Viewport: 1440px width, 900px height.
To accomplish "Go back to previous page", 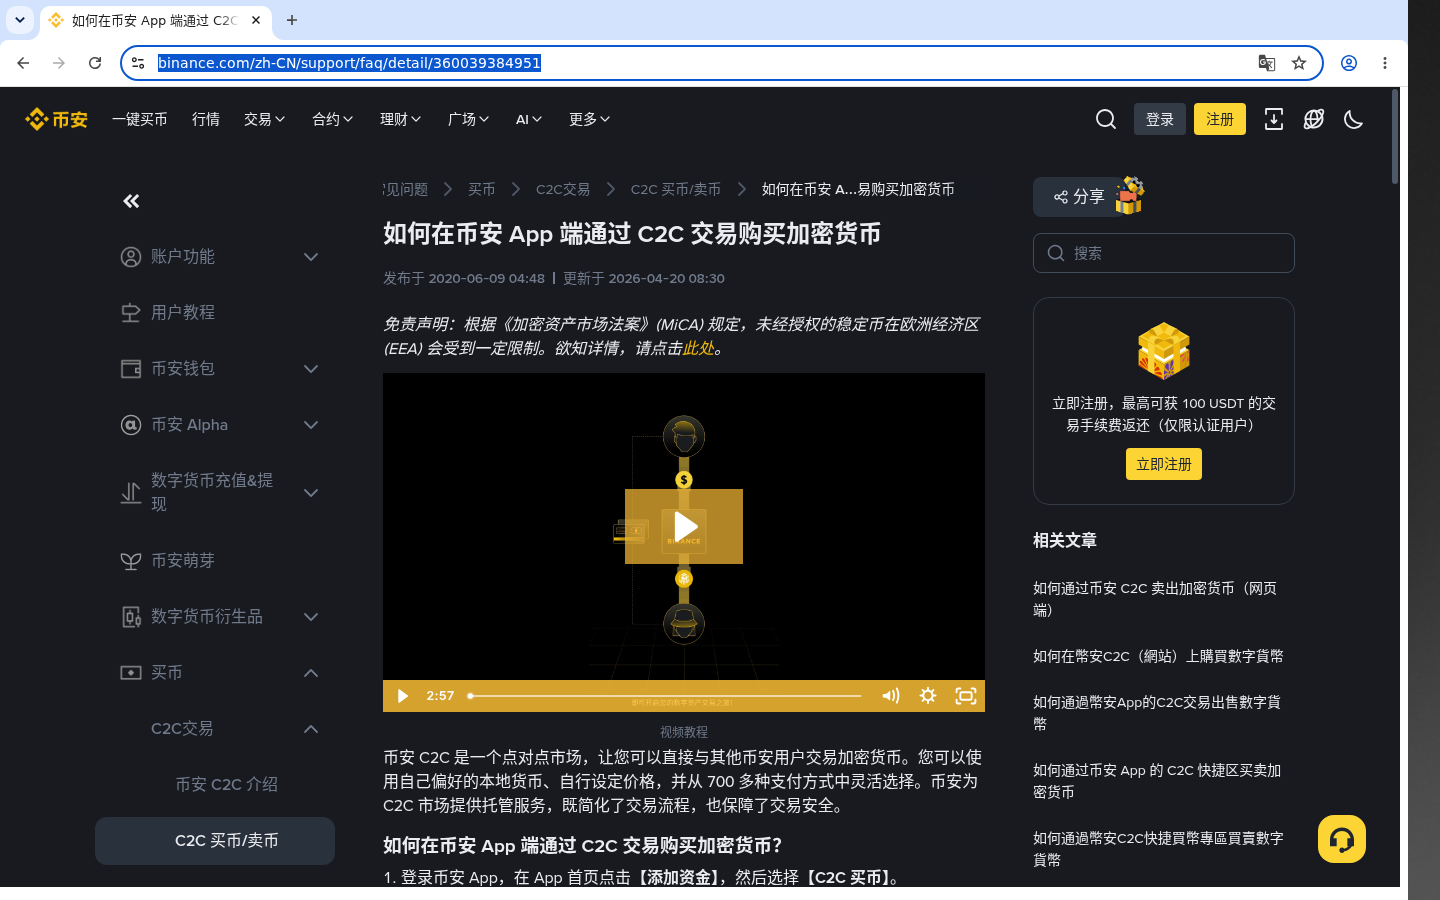I will (23, 63).
